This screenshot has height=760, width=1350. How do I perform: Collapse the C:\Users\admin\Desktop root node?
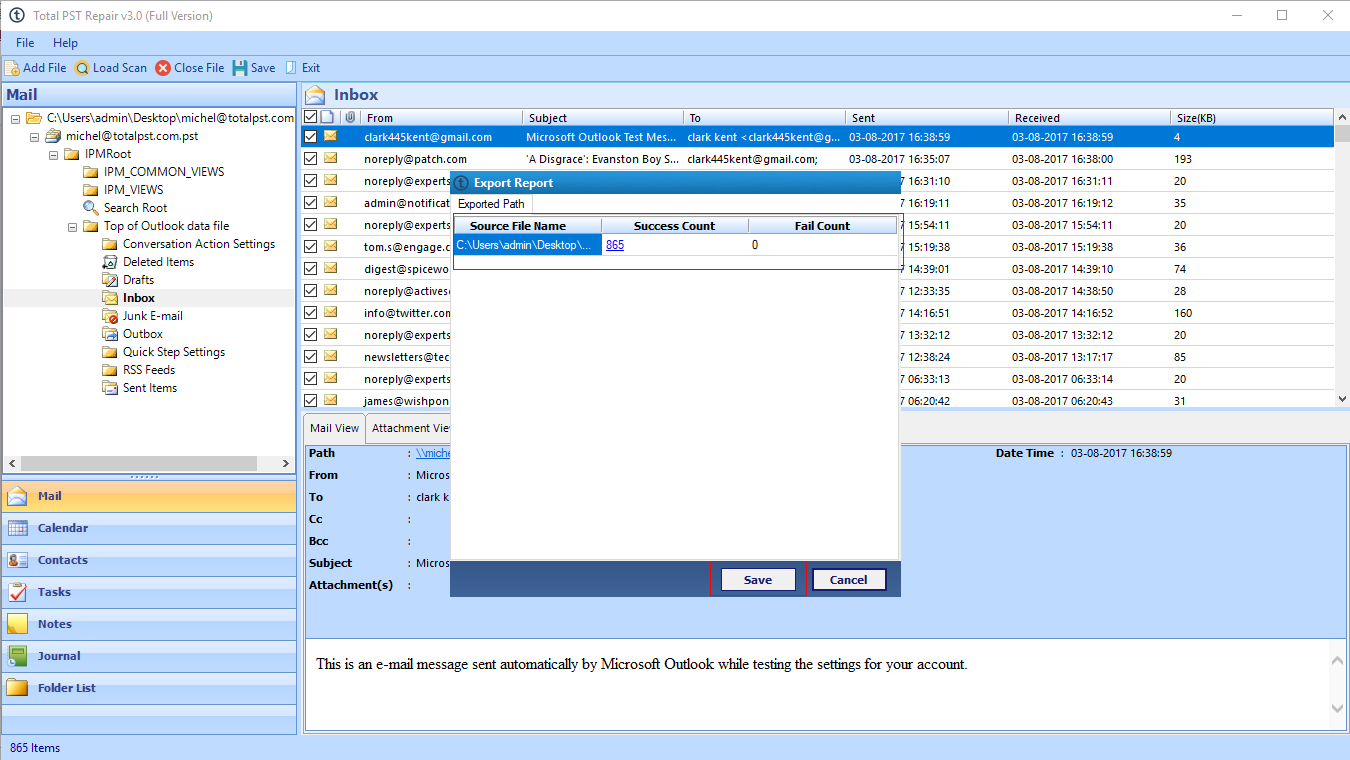(16, 118)
